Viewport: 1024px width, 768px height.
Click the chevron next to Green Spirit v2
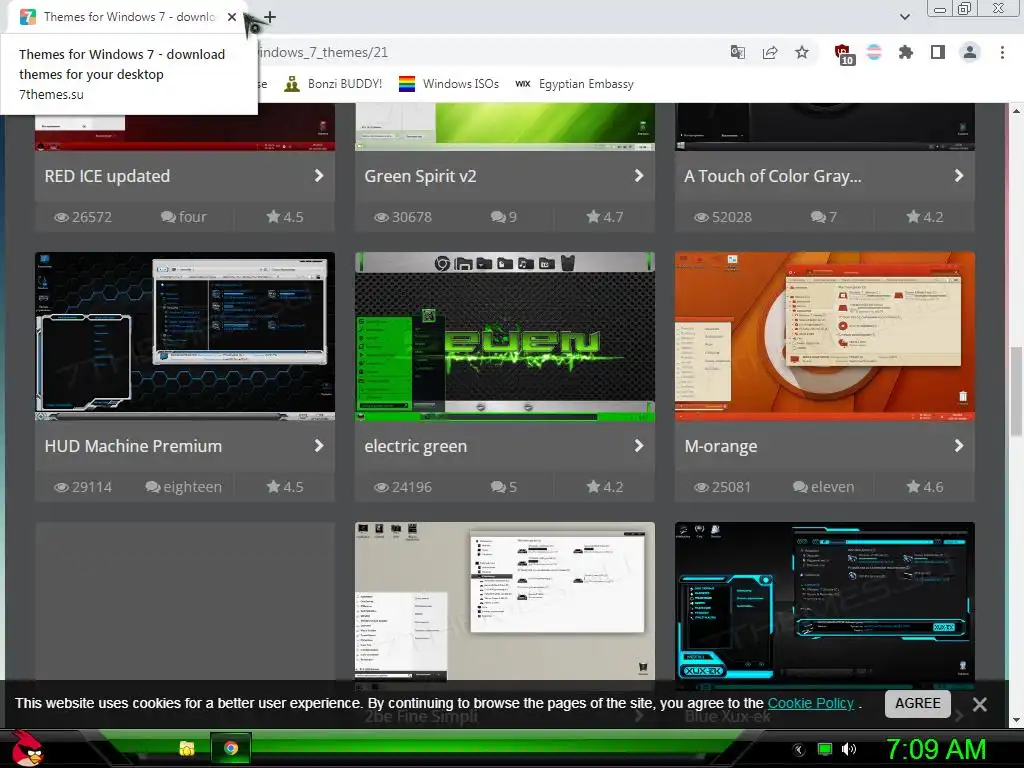tap(639, 176)
